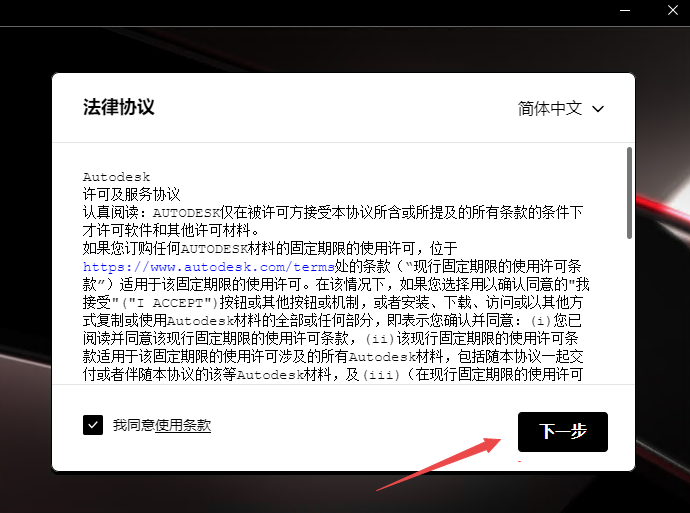Click the 下一步 button

click(562, 431)
